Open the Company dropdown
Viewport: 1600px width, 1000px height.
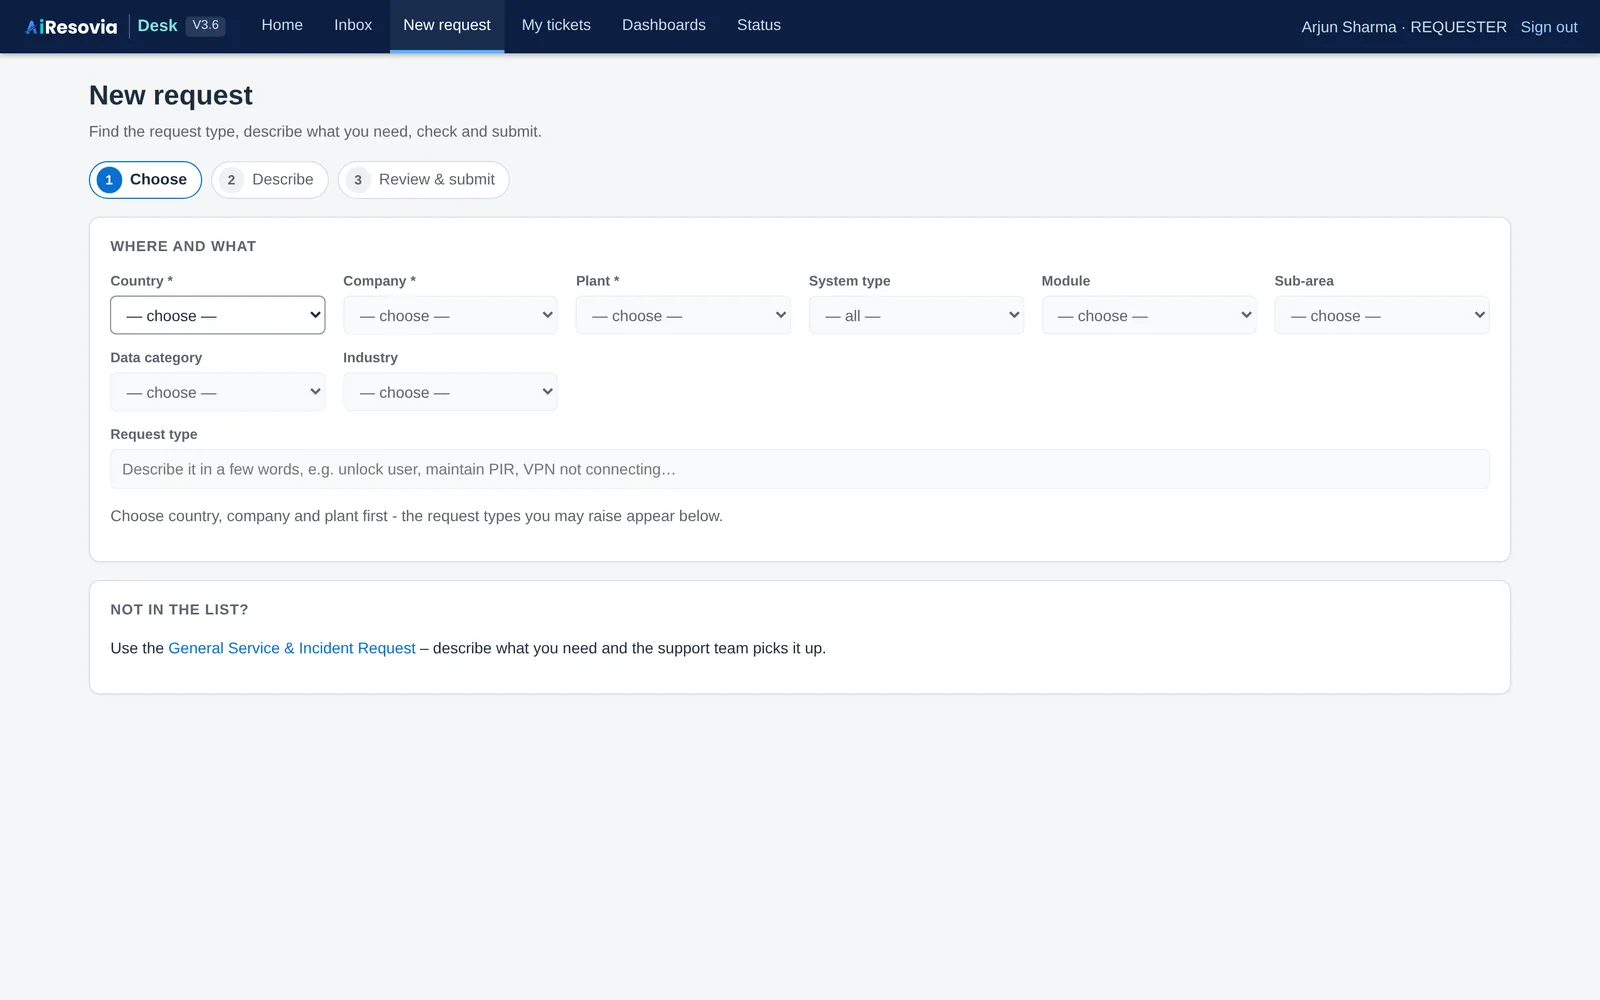coord(450,315)
